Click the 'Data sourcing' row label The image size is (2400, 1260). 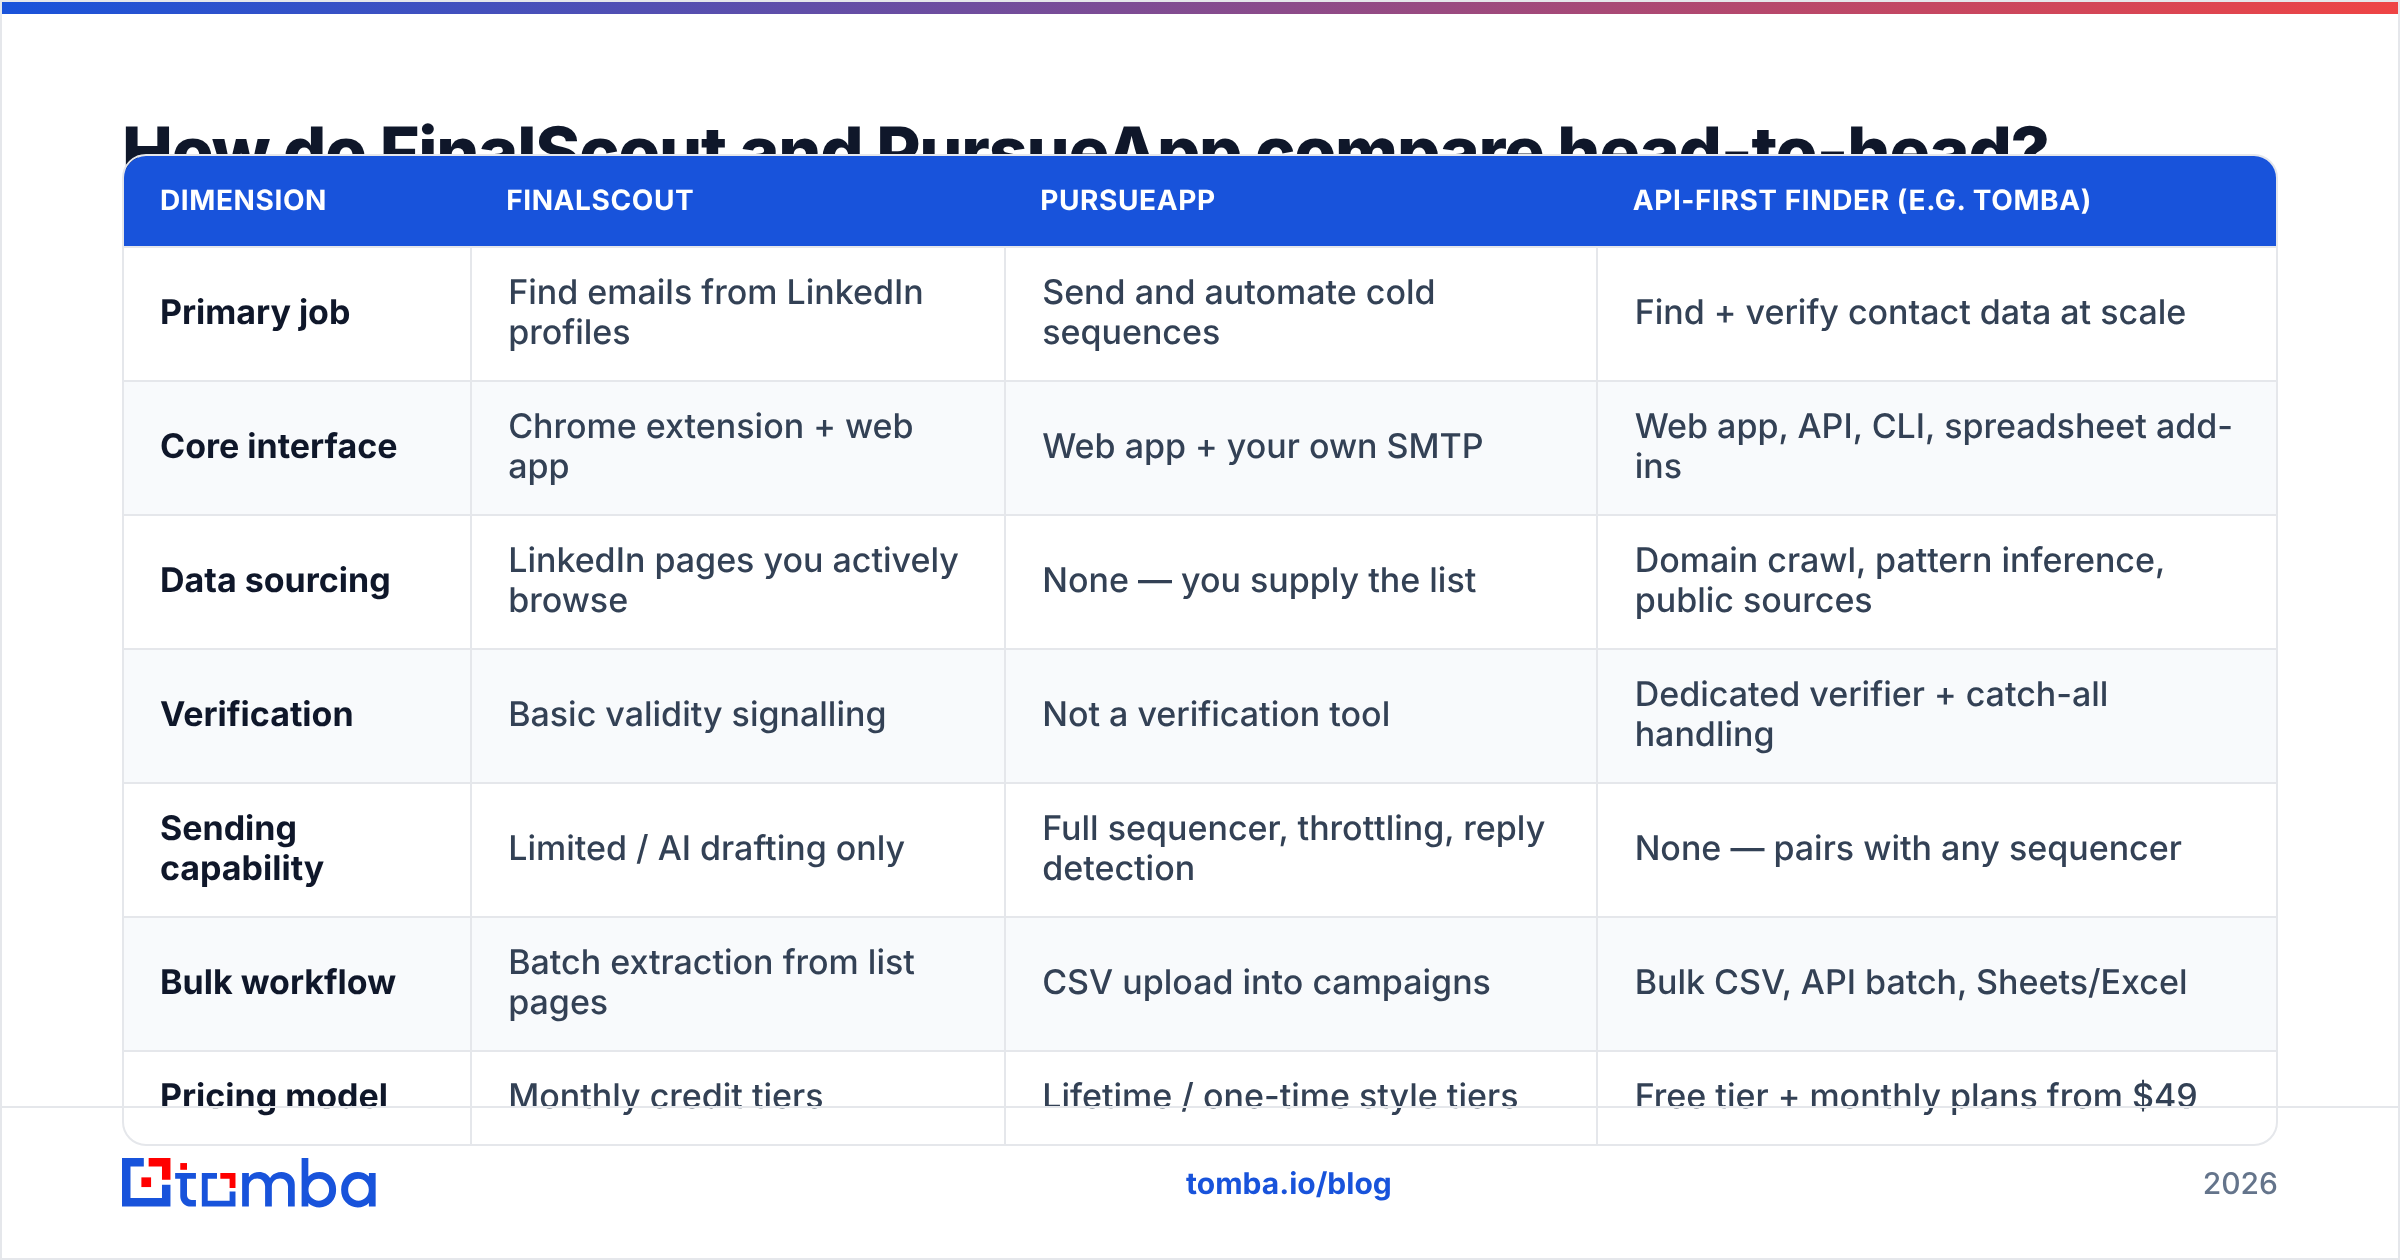point(275,580)
